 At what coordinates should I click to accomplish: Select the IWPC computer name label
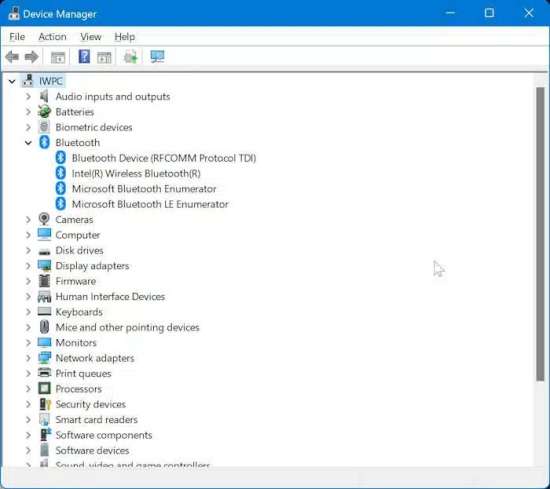51,81
